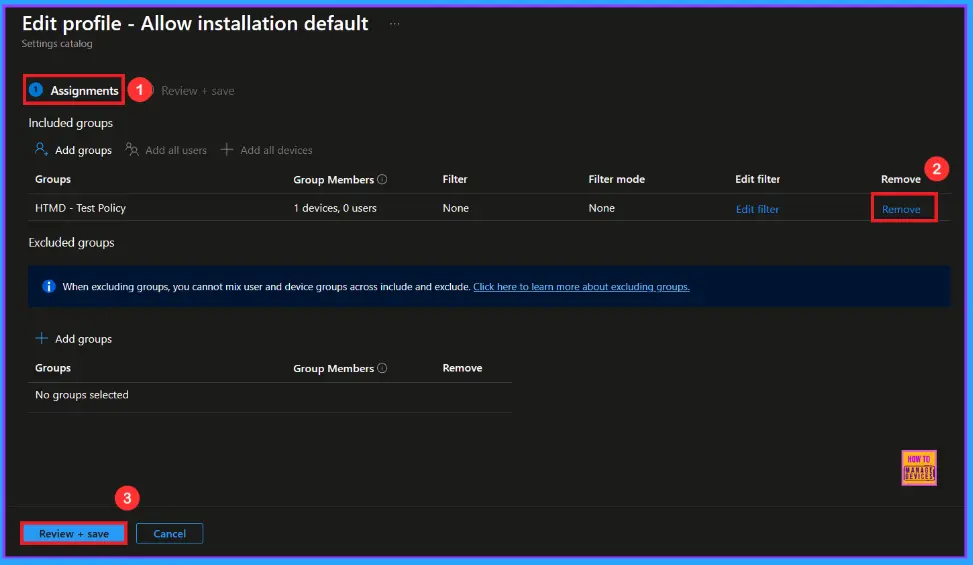The image size is (973, 565).
Task: Click the Add all devices label
Action: pos(276,150)
